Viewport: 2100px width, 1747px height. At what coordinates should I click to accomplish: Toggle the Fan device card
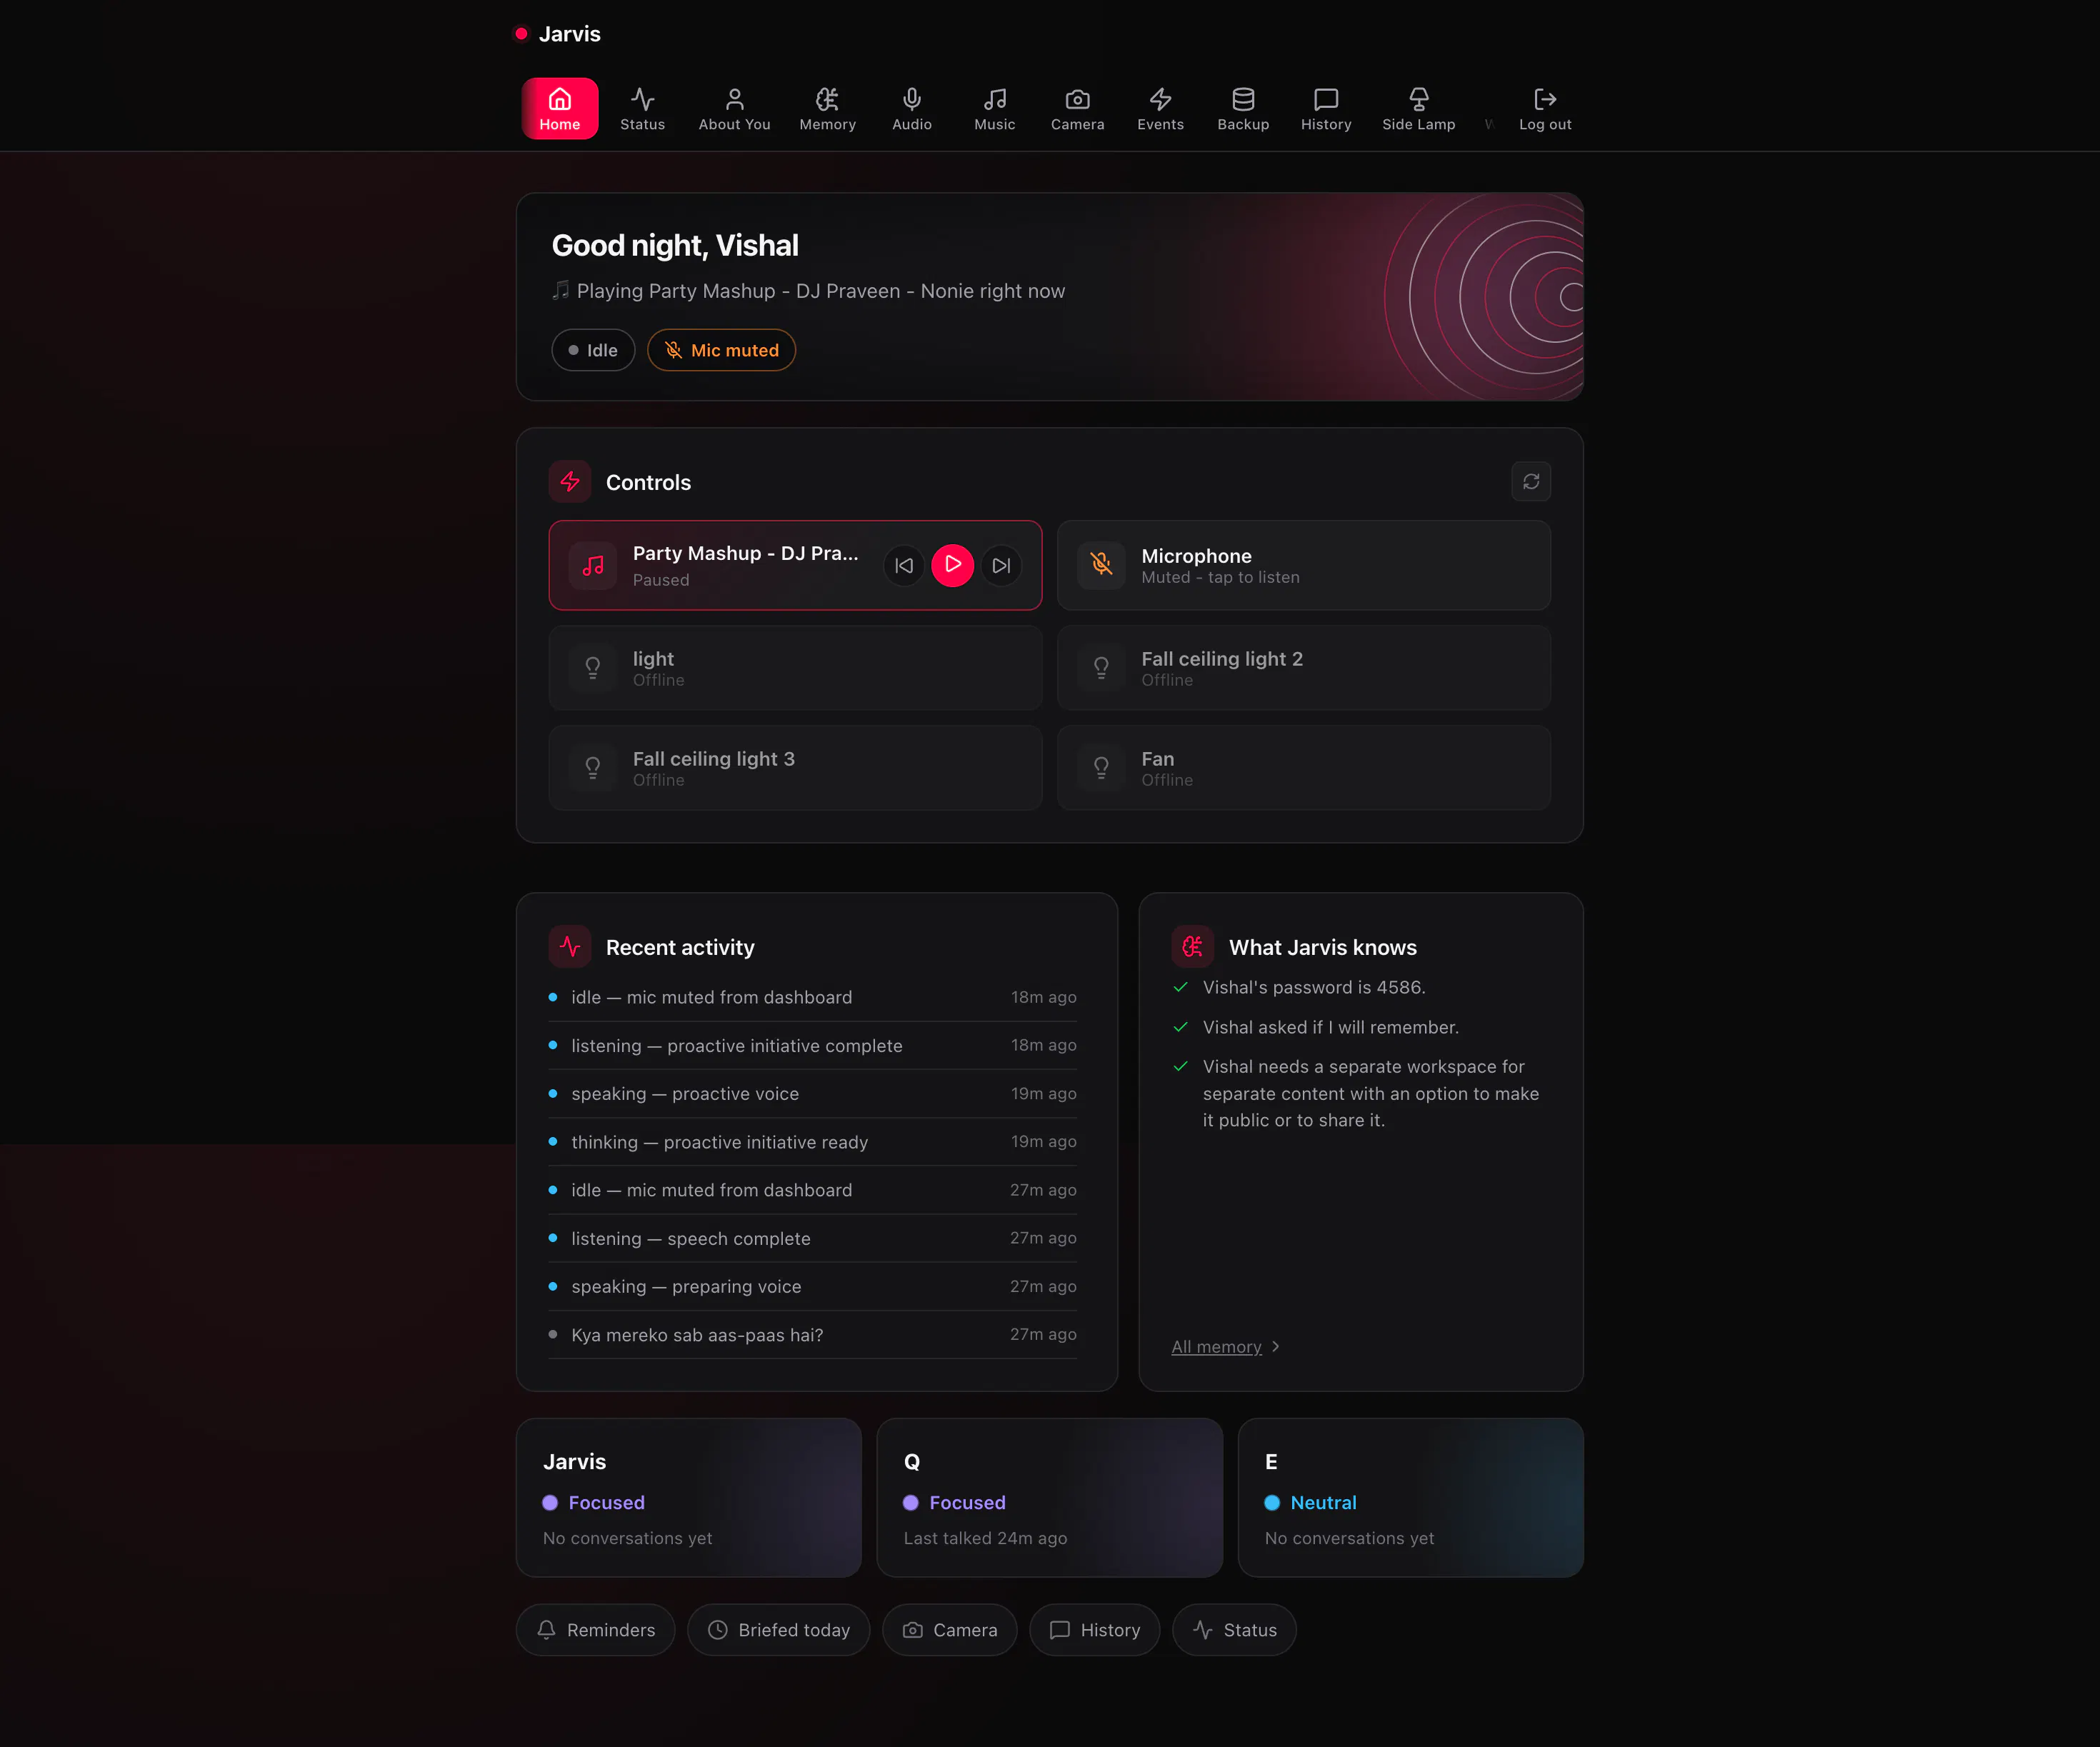click(1304, 768)
